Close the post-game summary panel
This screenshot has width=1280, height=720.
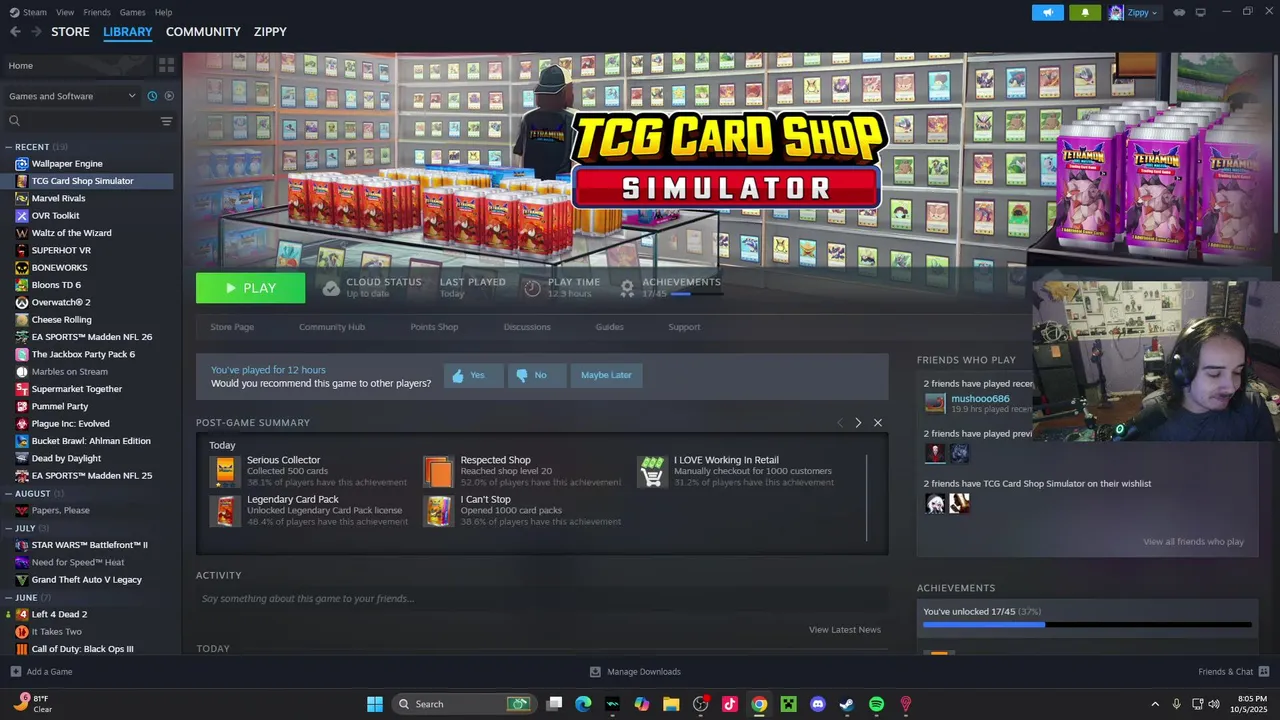878,423
